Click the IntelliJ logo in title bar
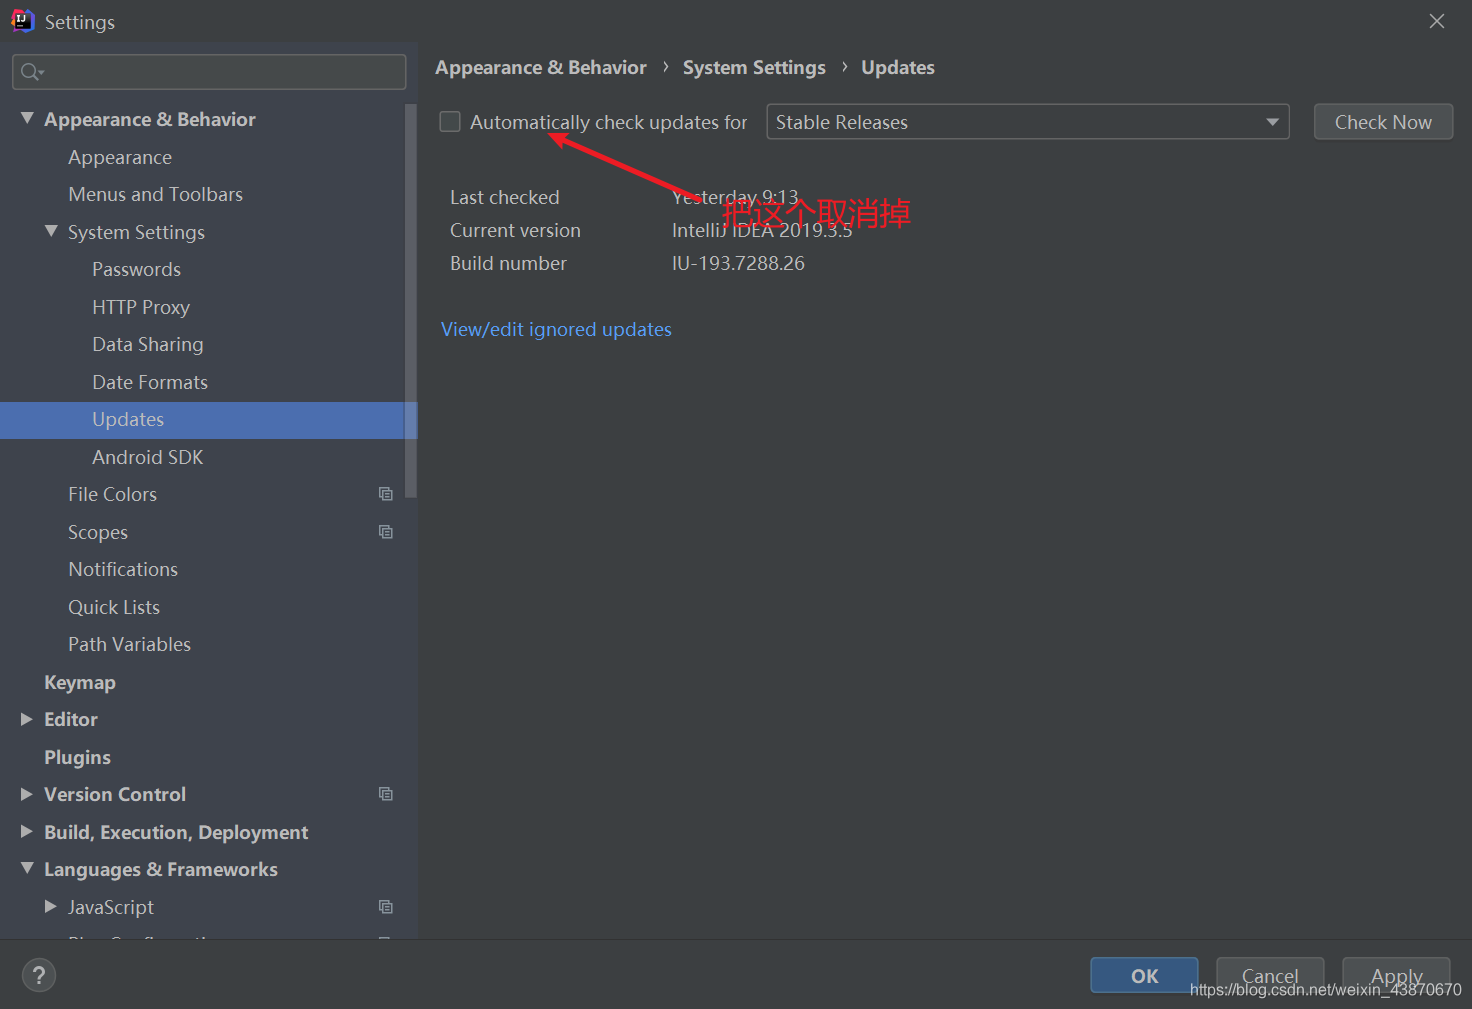The width and height of the screenshot is (1472, 1009). coord(22,21)
